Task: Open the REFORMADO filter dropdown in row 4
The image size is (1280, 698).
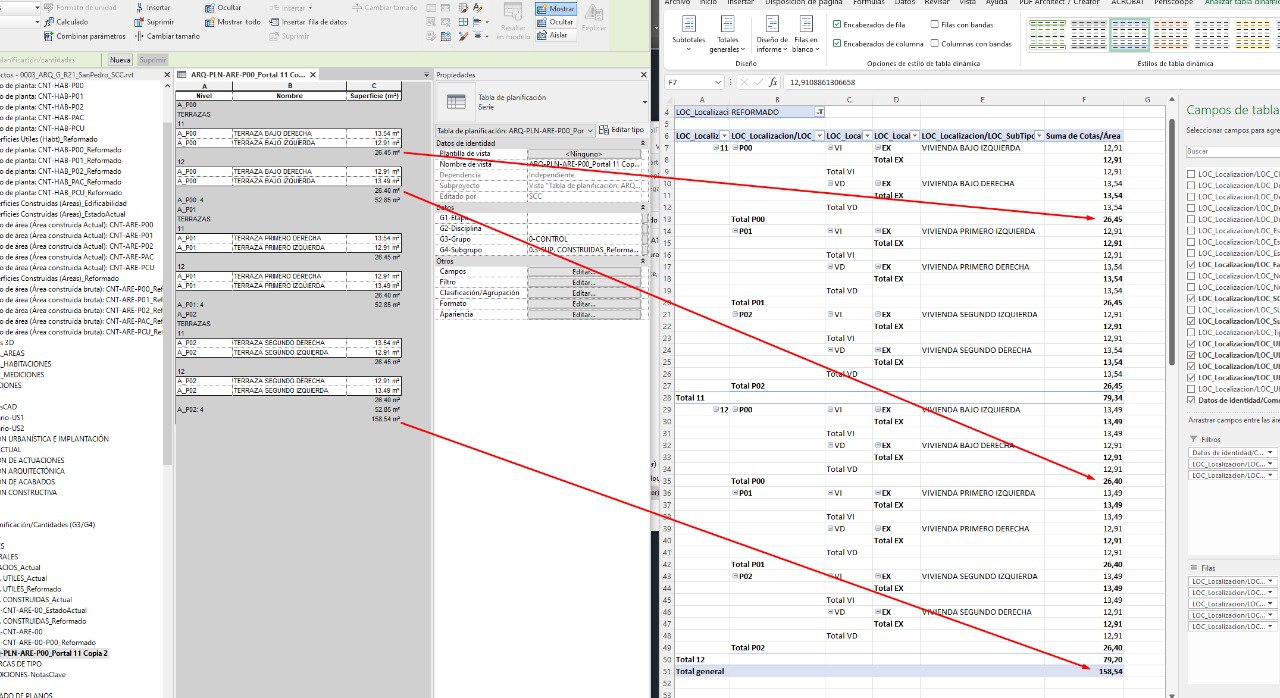Action: click(819, 112)
